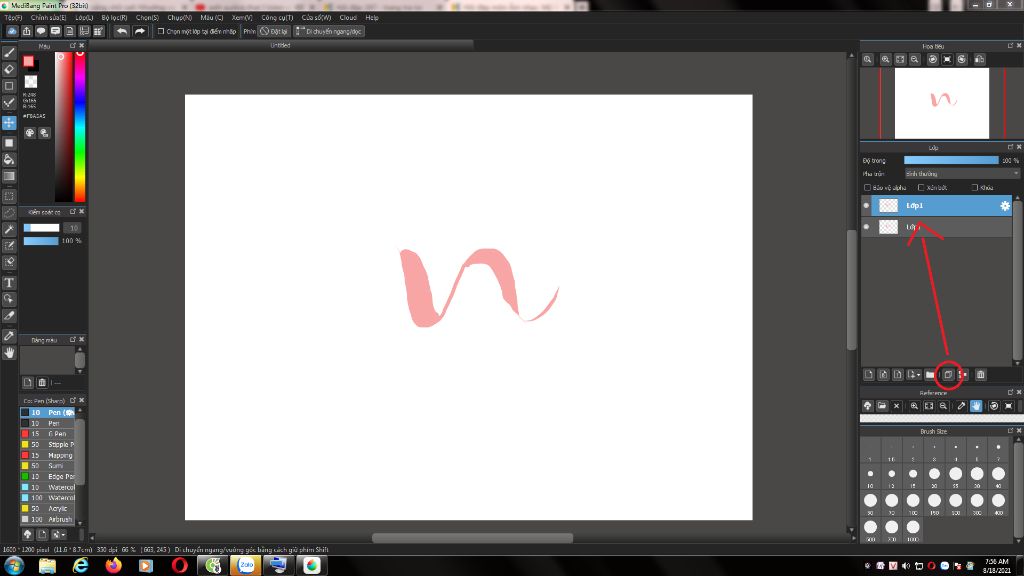Image resolution: width=1024 pixels, height=576 pixels.
Task: Click the transparent color swatch
Action: pos(31,82)
